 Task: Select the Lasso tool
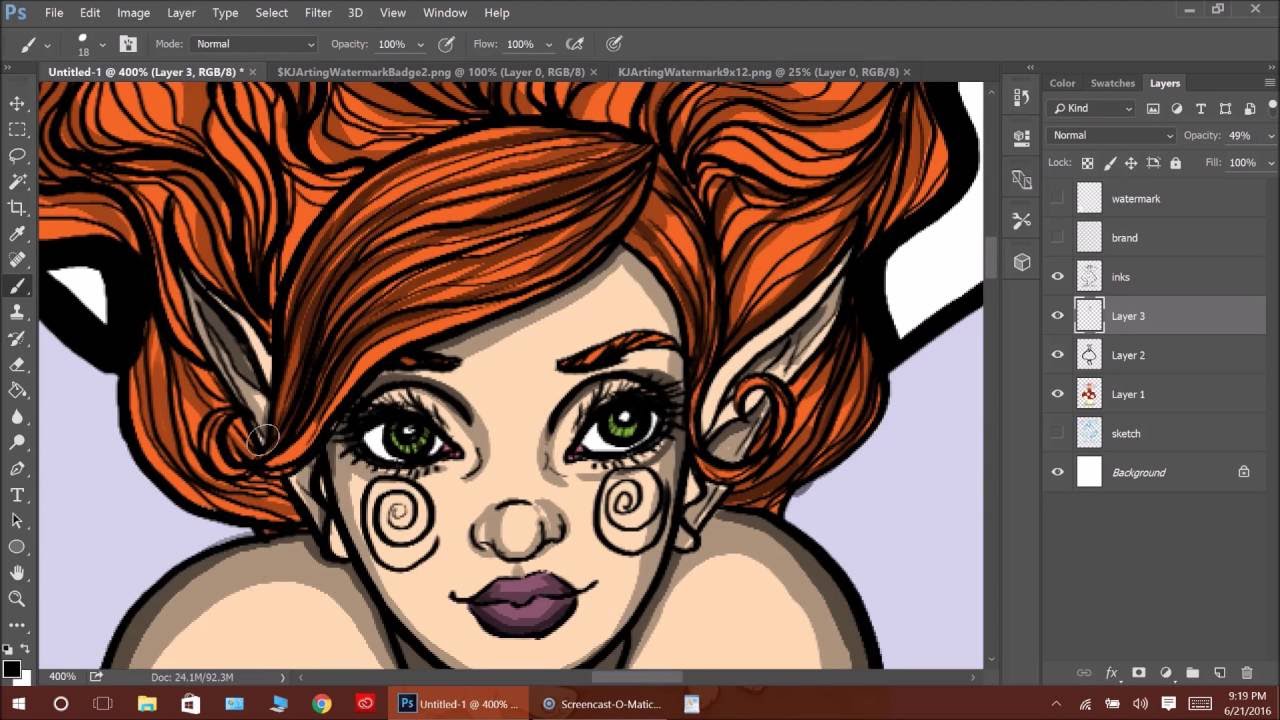tap(17, 155)
